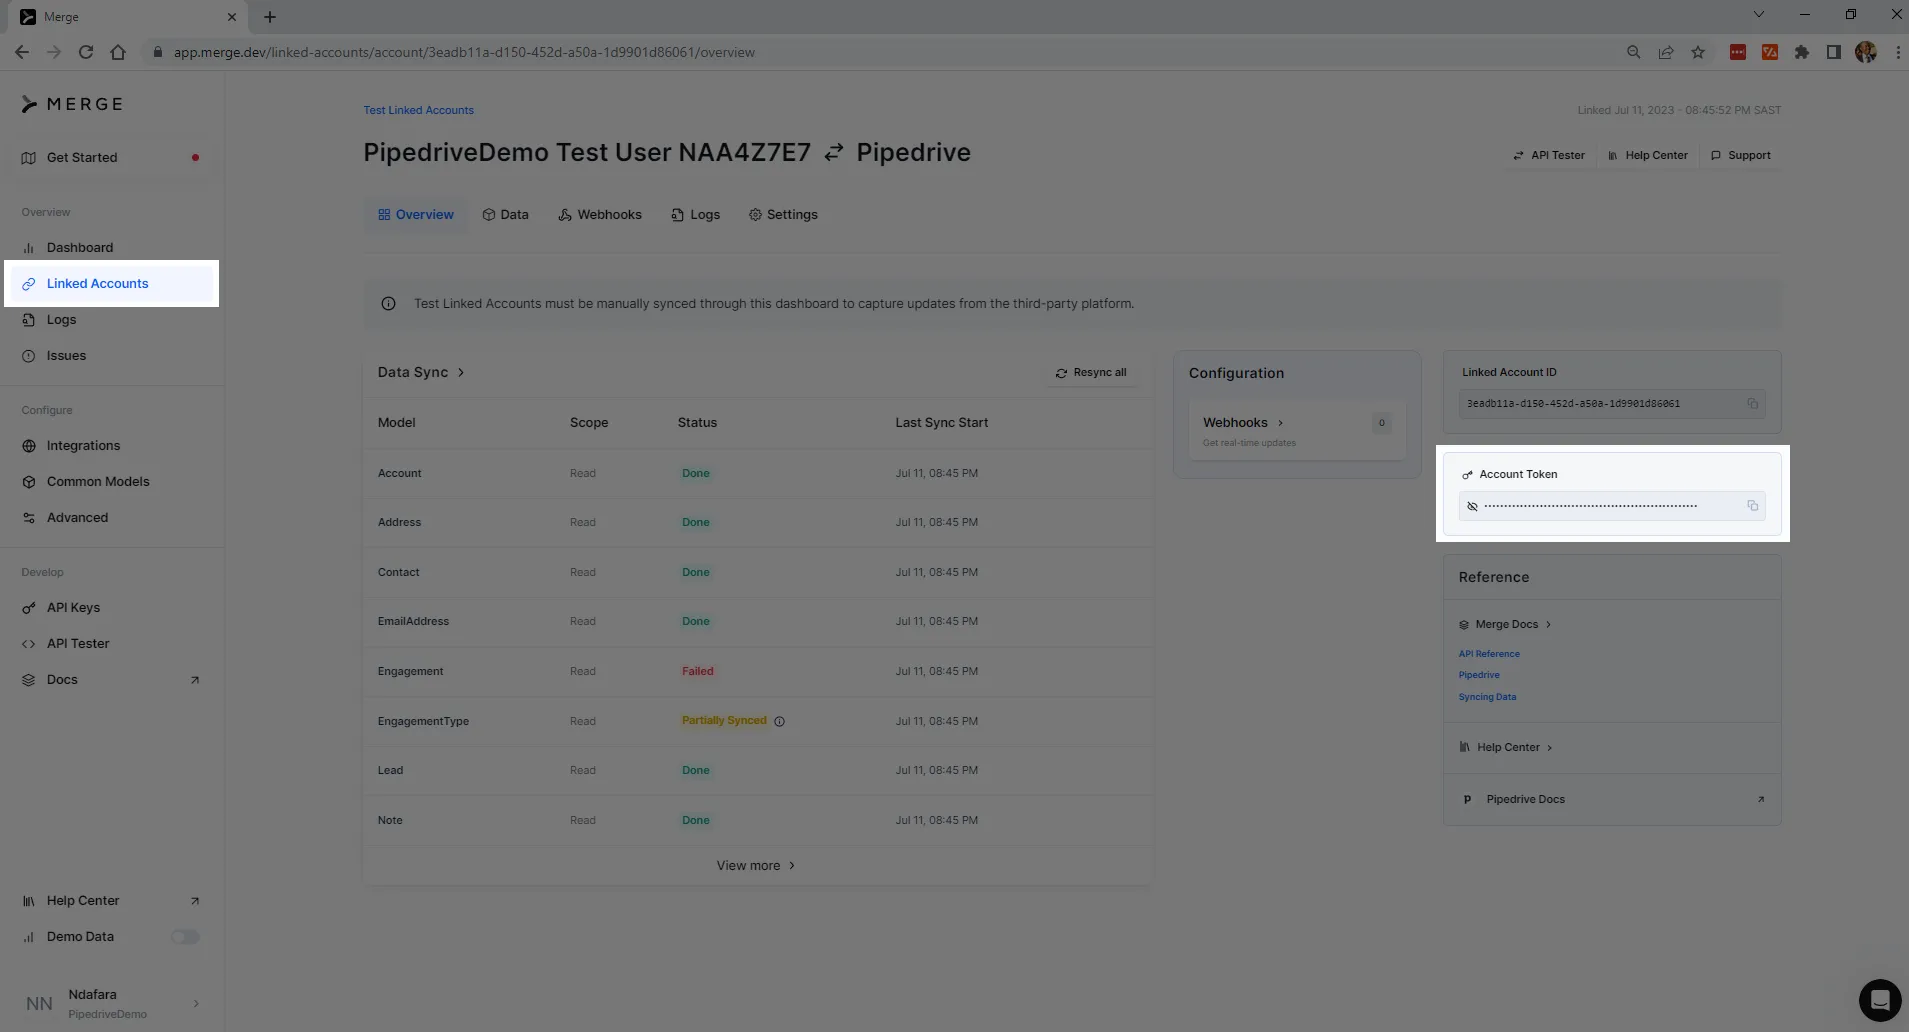The height and width of the screenshot is (1032, 1909).
Task: Open browser extensions puzzle icon
Action: 1802,52
